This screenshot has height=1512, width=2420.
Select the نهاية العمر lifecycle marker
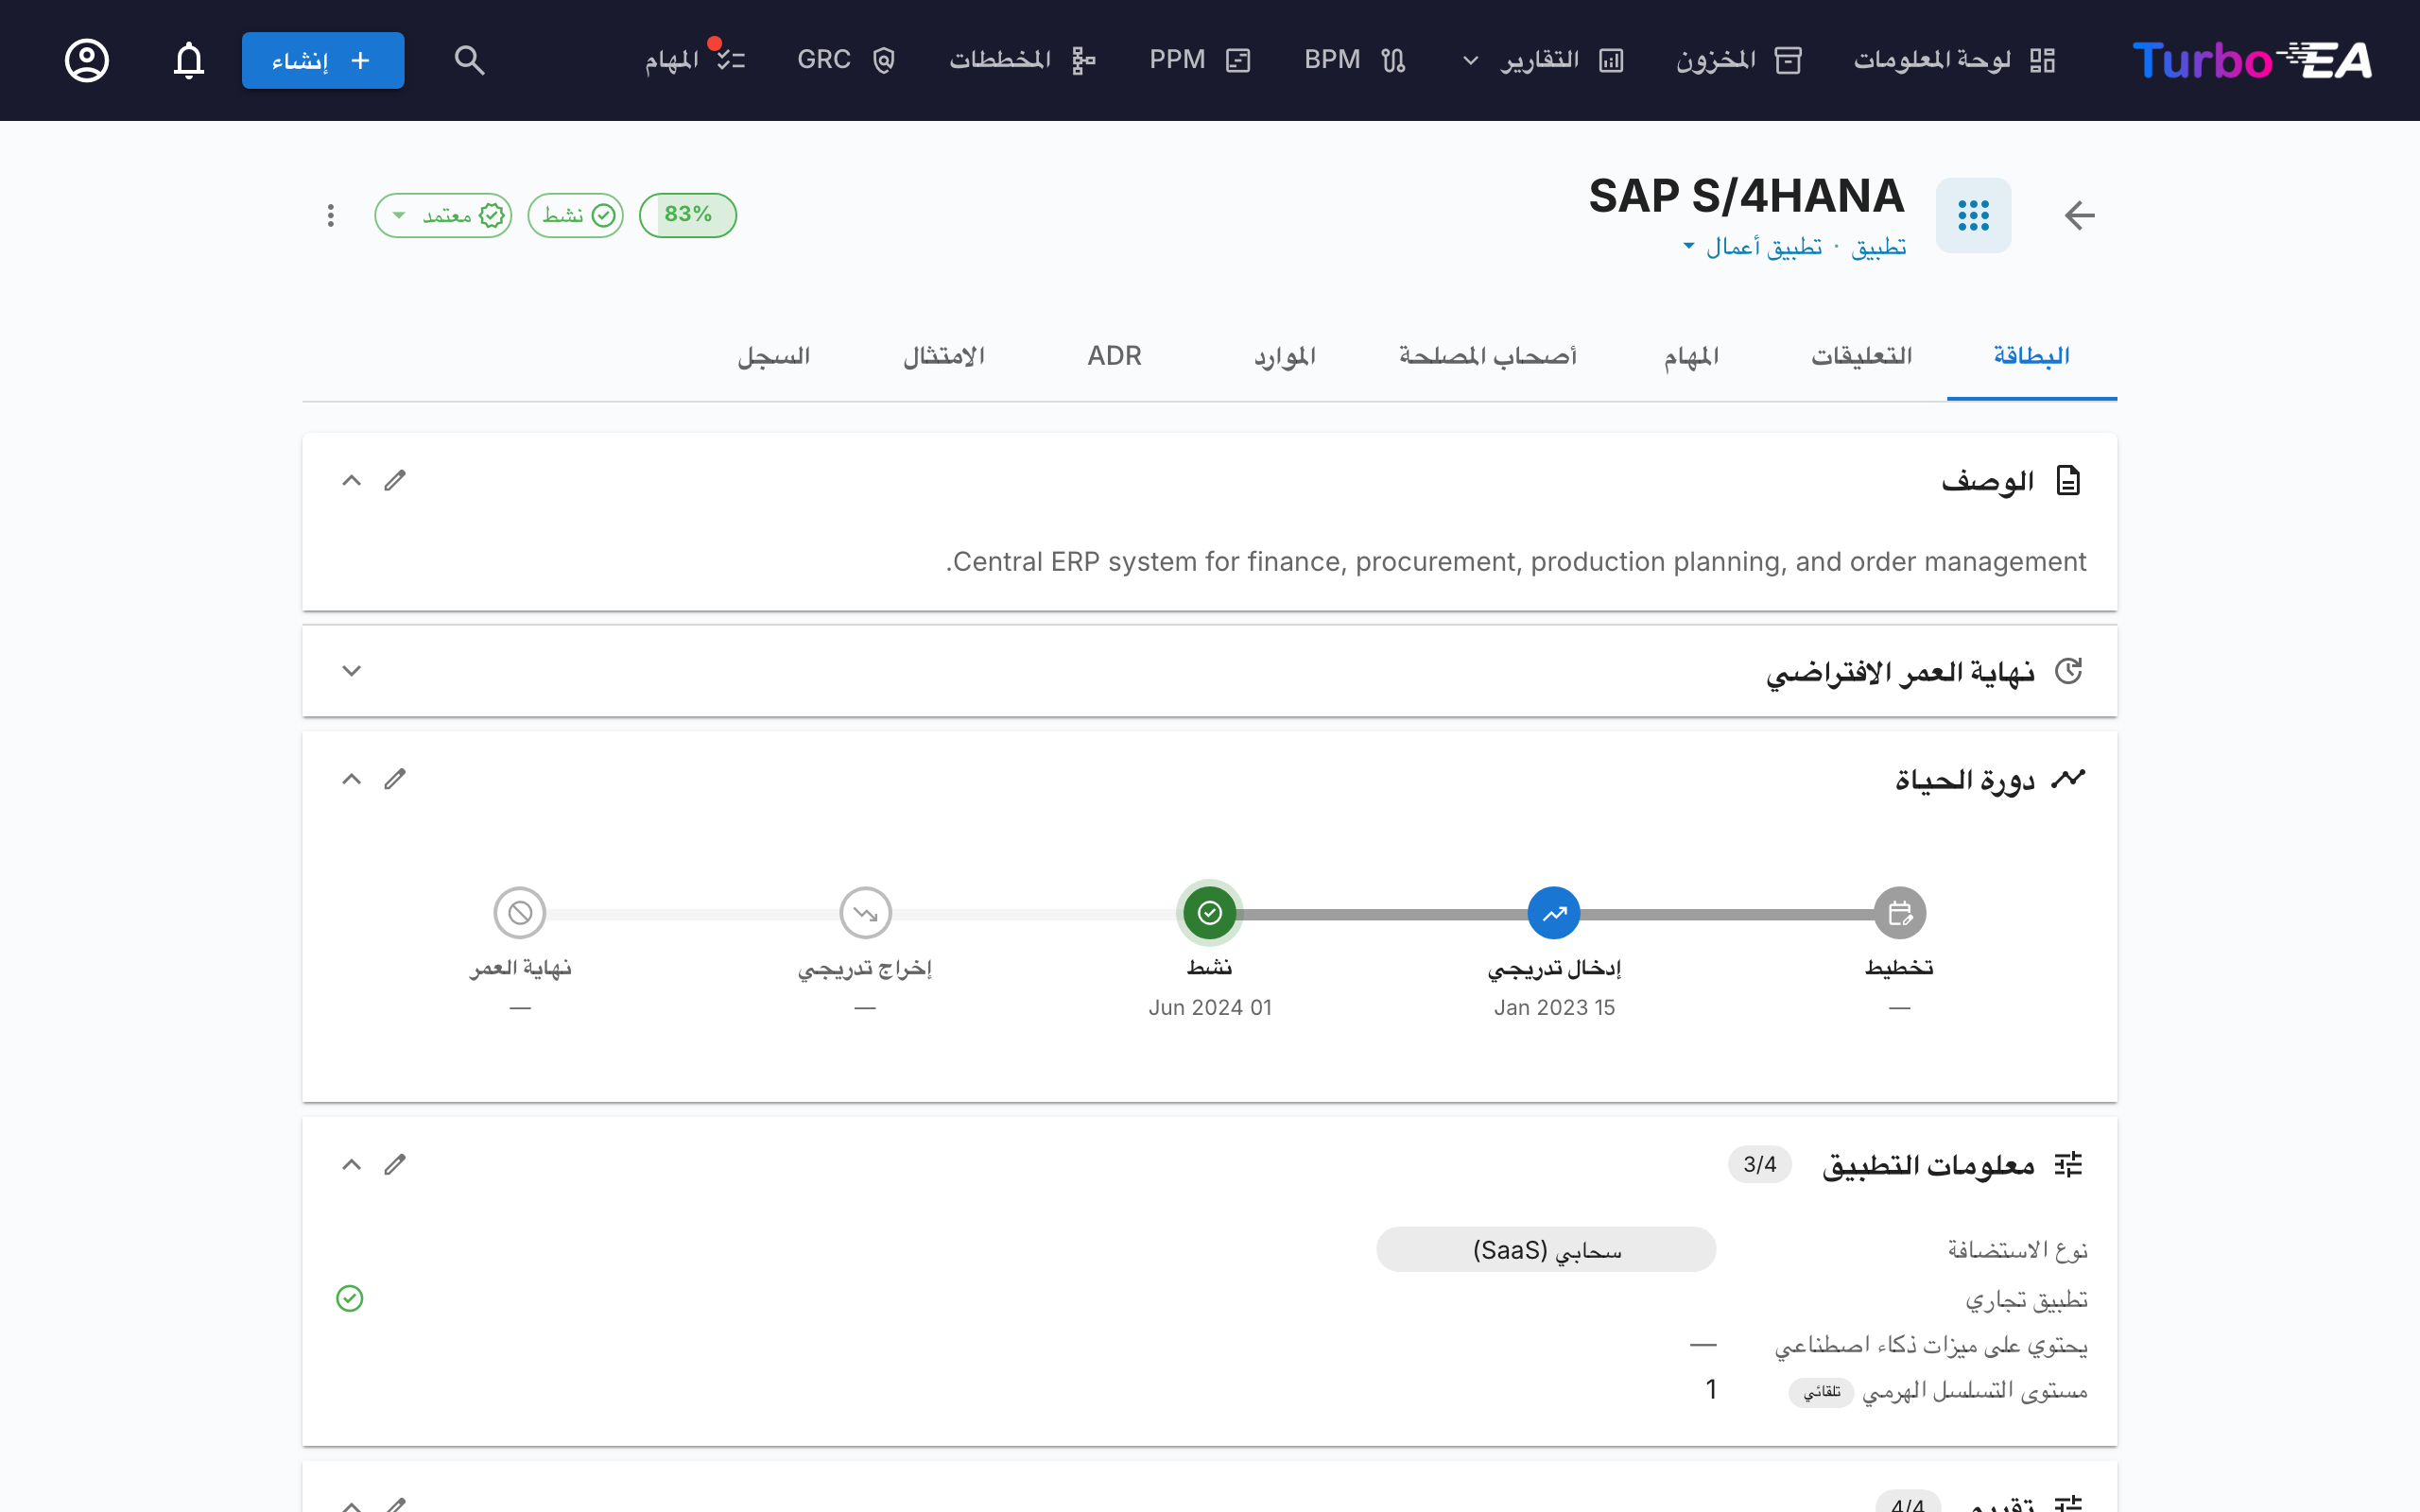tap(520, 913)
